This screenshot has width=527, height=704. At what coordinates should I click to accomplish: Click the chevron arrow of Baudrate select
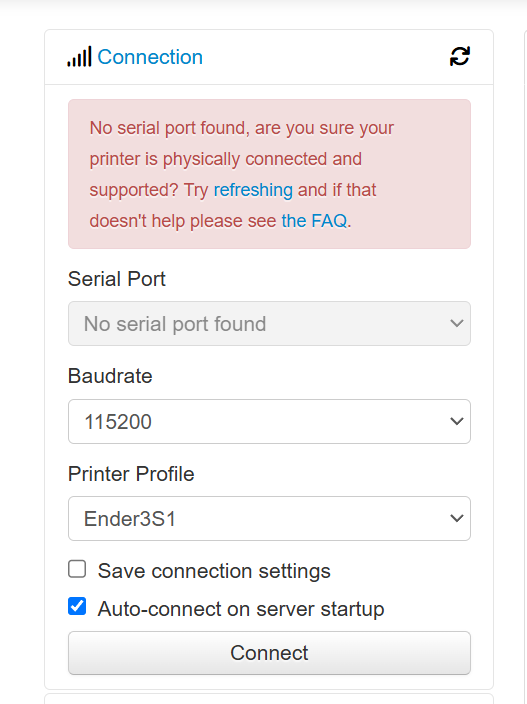(457, 421)
